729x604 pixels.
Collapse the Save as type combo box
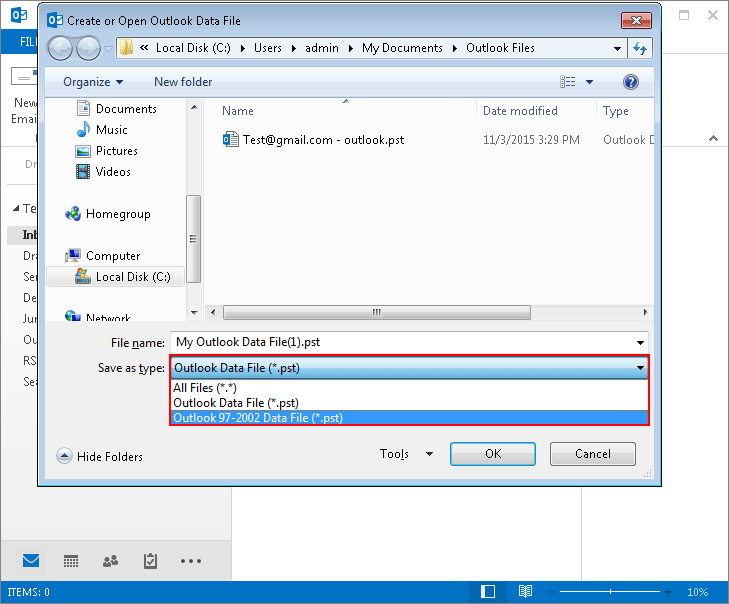click(x=640, y=368)
